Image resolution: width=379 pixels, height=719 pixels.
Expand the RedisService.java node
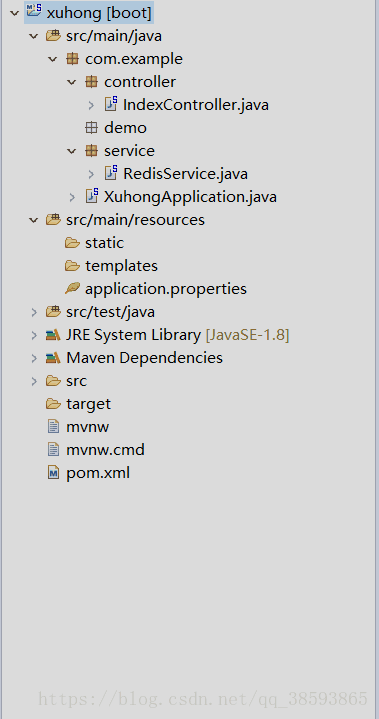(91, 174)
